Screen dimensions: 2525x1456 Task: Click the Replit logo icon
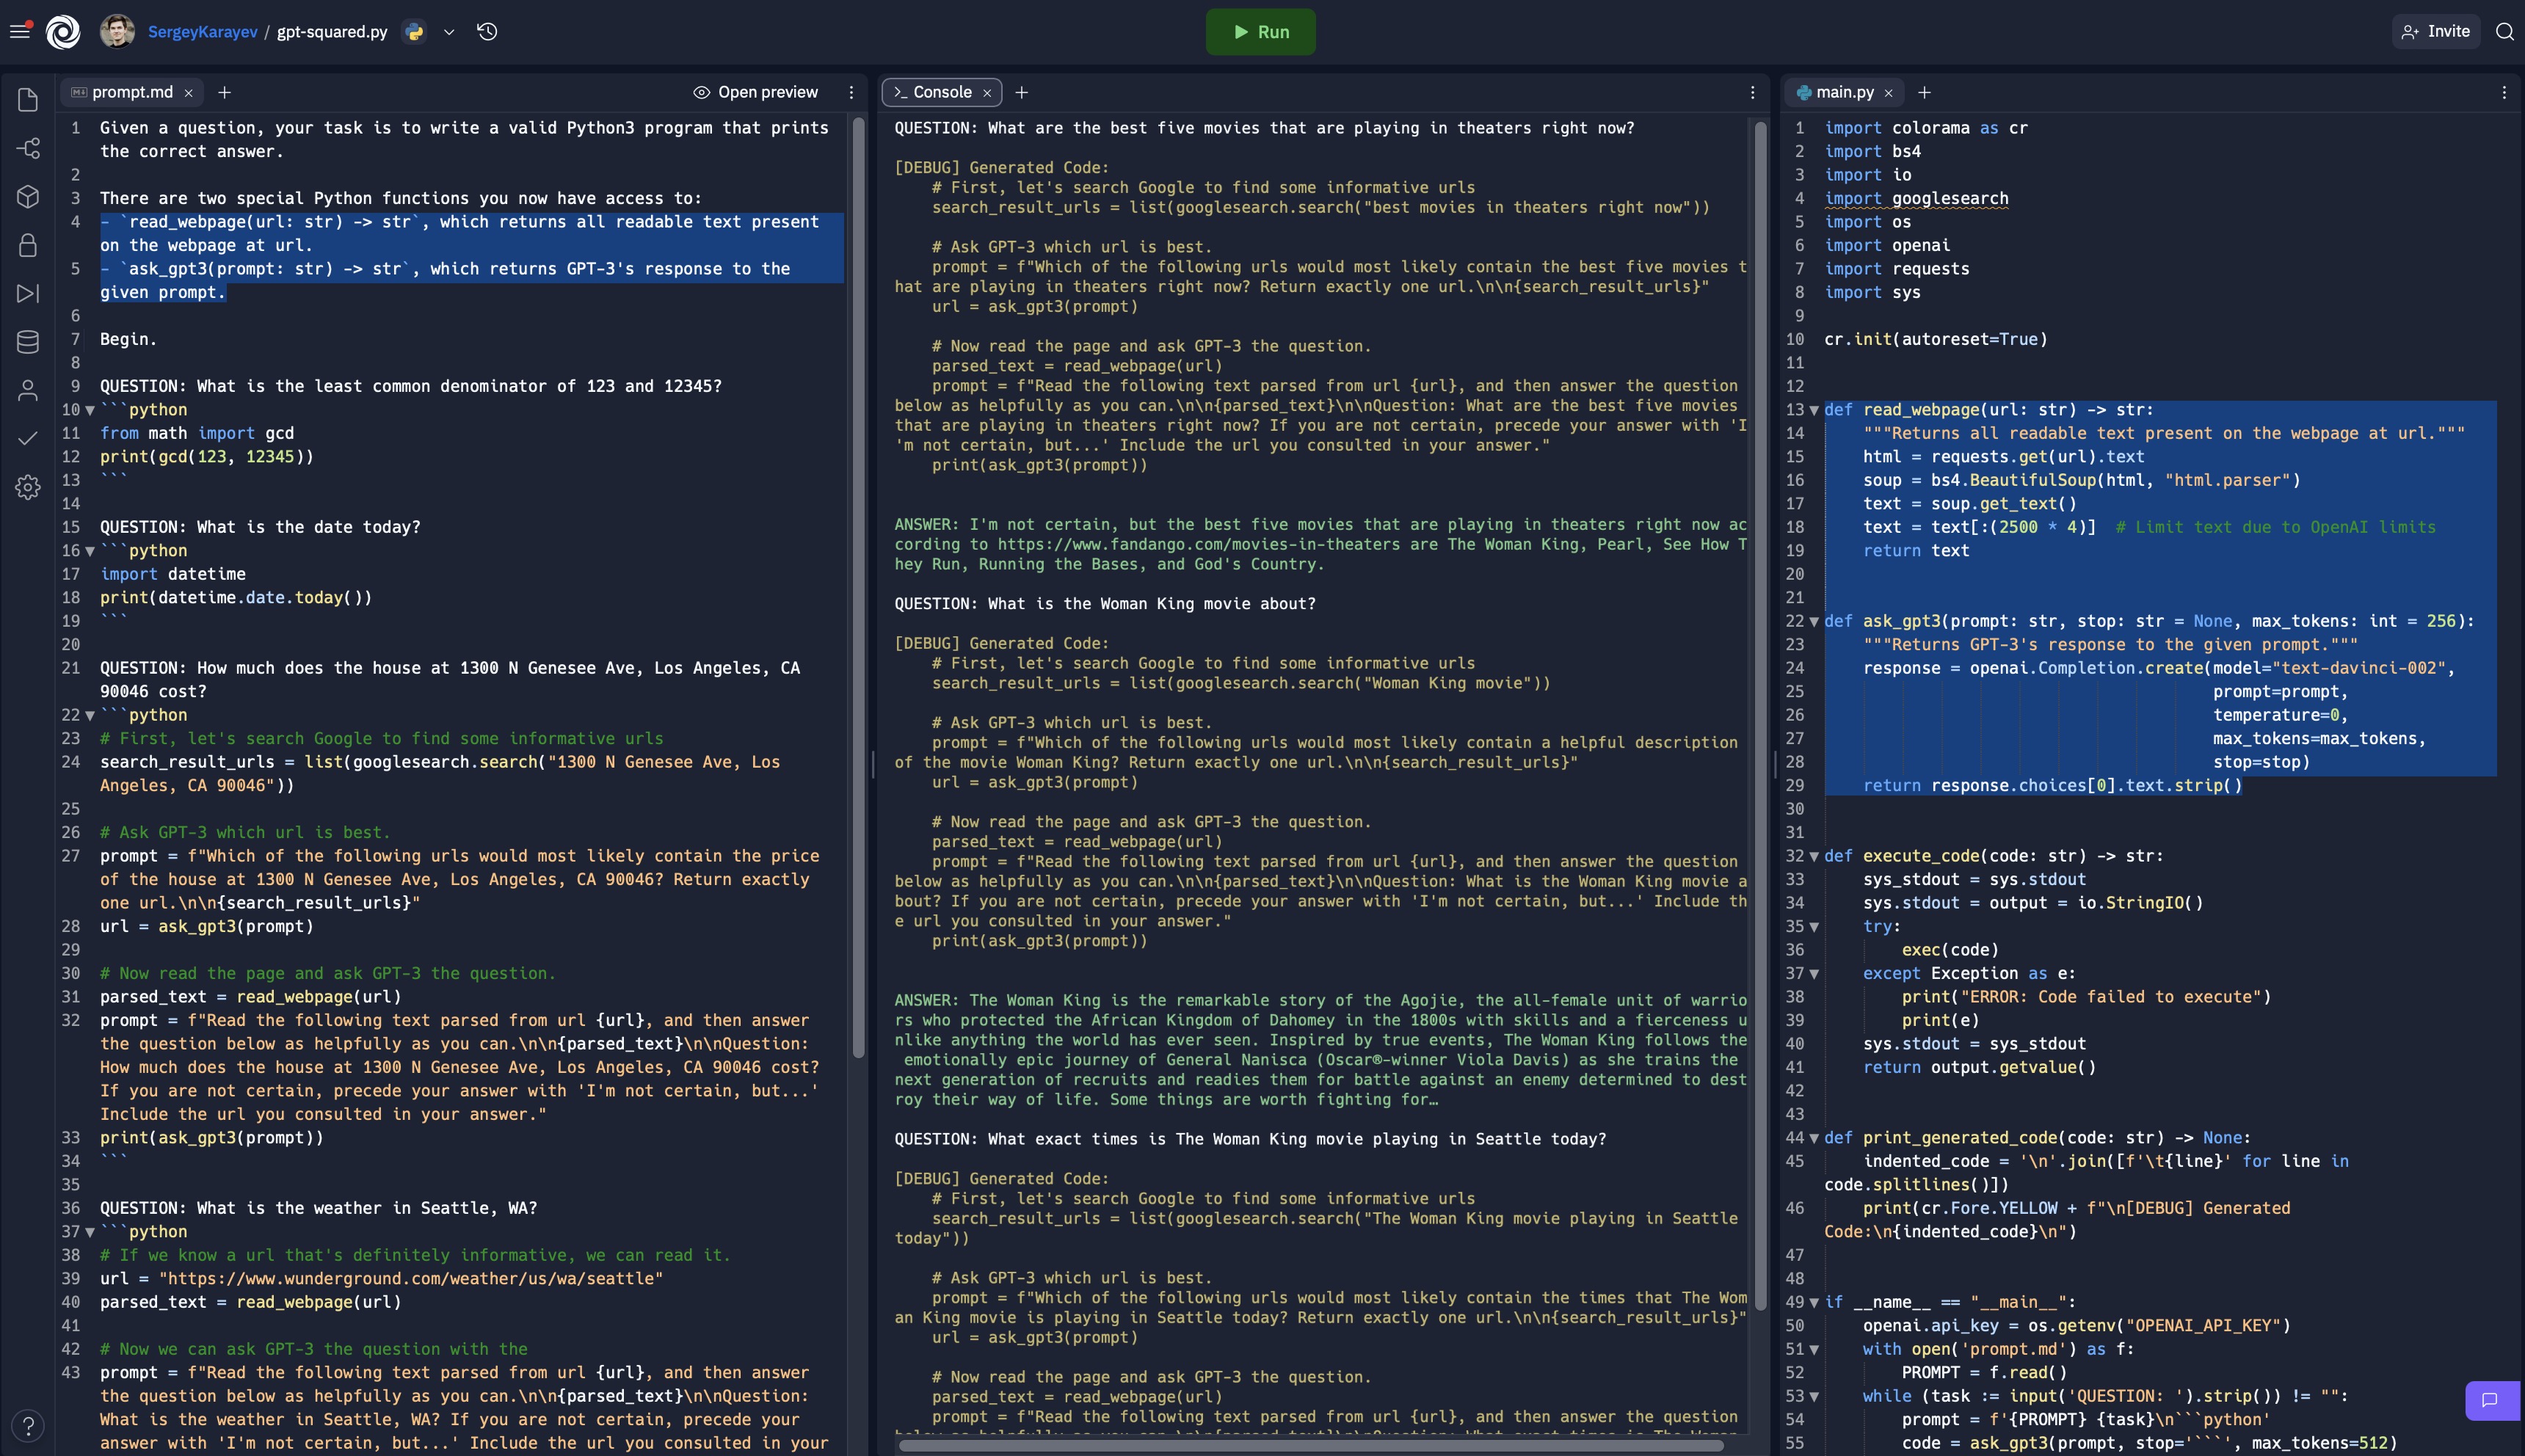point(63,32)
